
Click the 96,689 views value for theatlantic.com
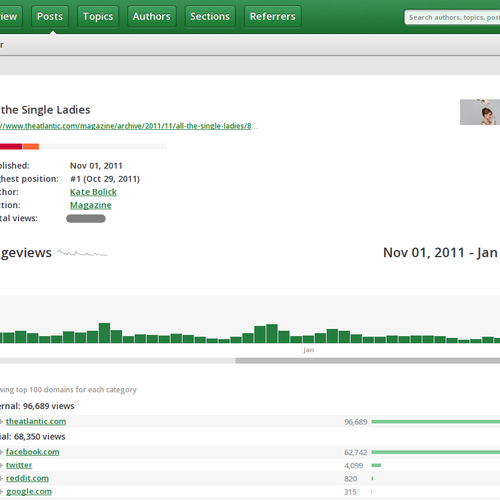[x=356, y=422]
